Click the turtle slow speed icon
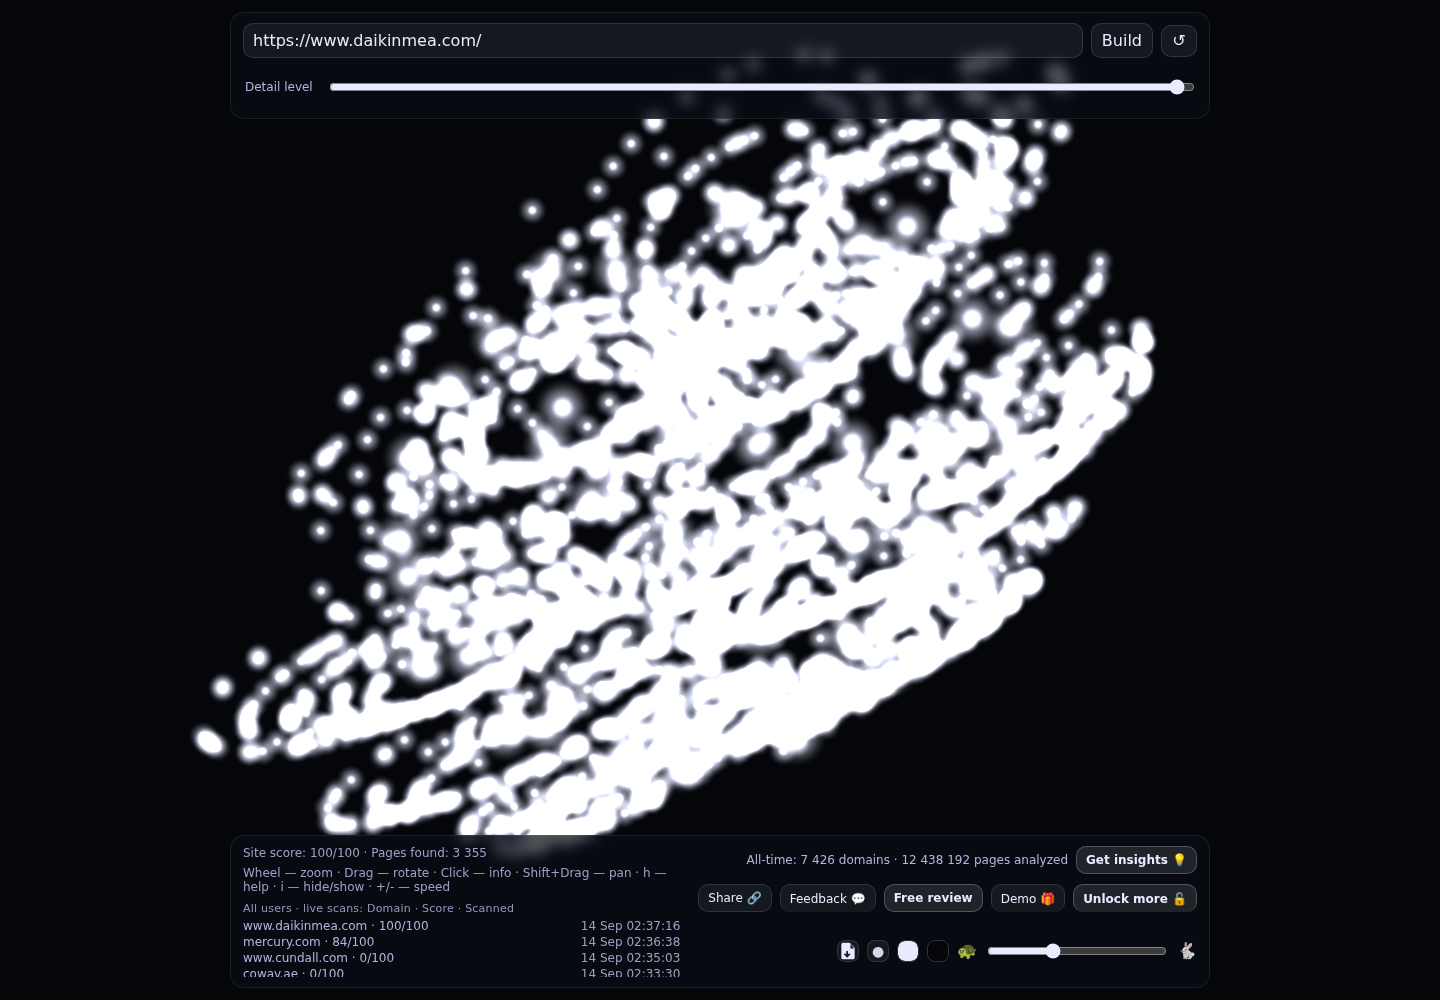This screenshot has width=1440, height=1000. (x=967, y=951)
